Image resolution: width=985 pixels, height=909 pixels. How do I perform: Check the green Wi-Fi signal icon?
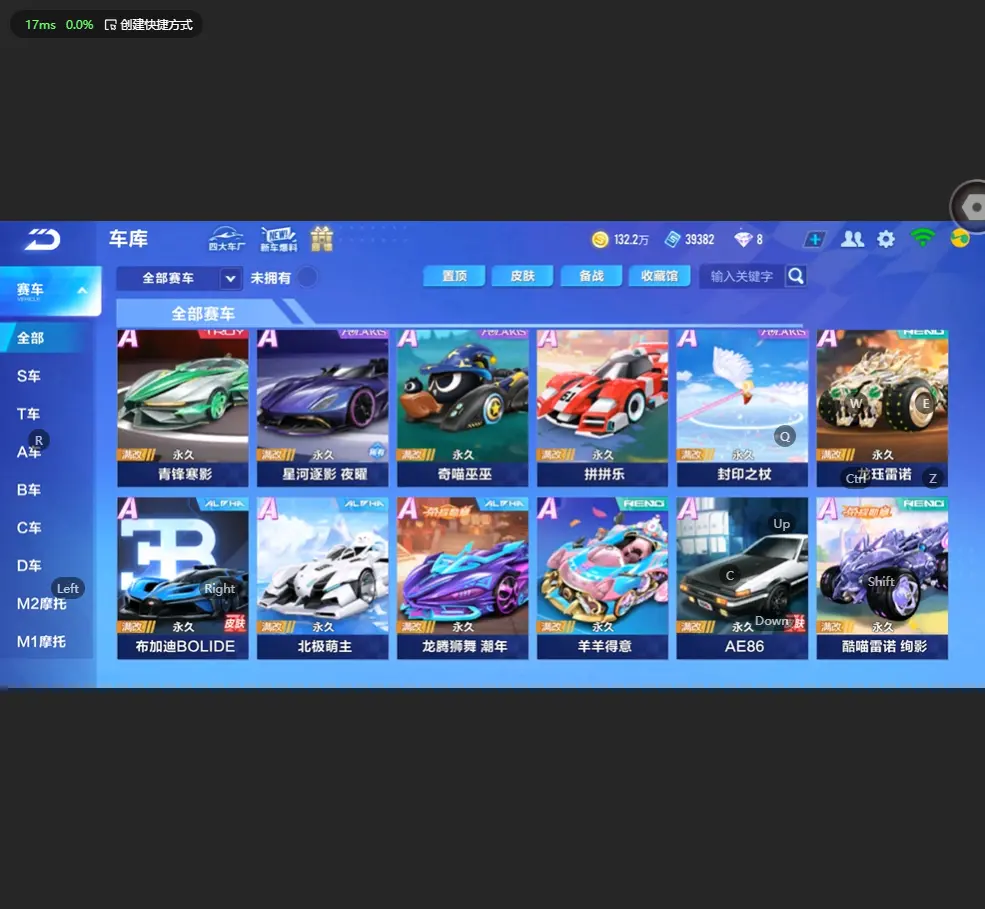click(x=922, y=238)
